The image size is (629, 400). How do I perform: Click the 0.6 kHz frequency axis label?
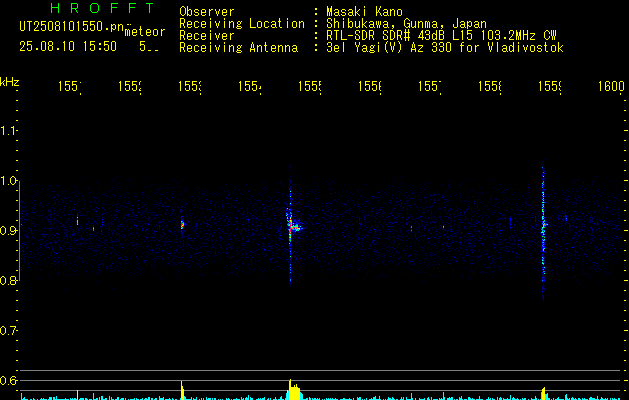[8, 380]
